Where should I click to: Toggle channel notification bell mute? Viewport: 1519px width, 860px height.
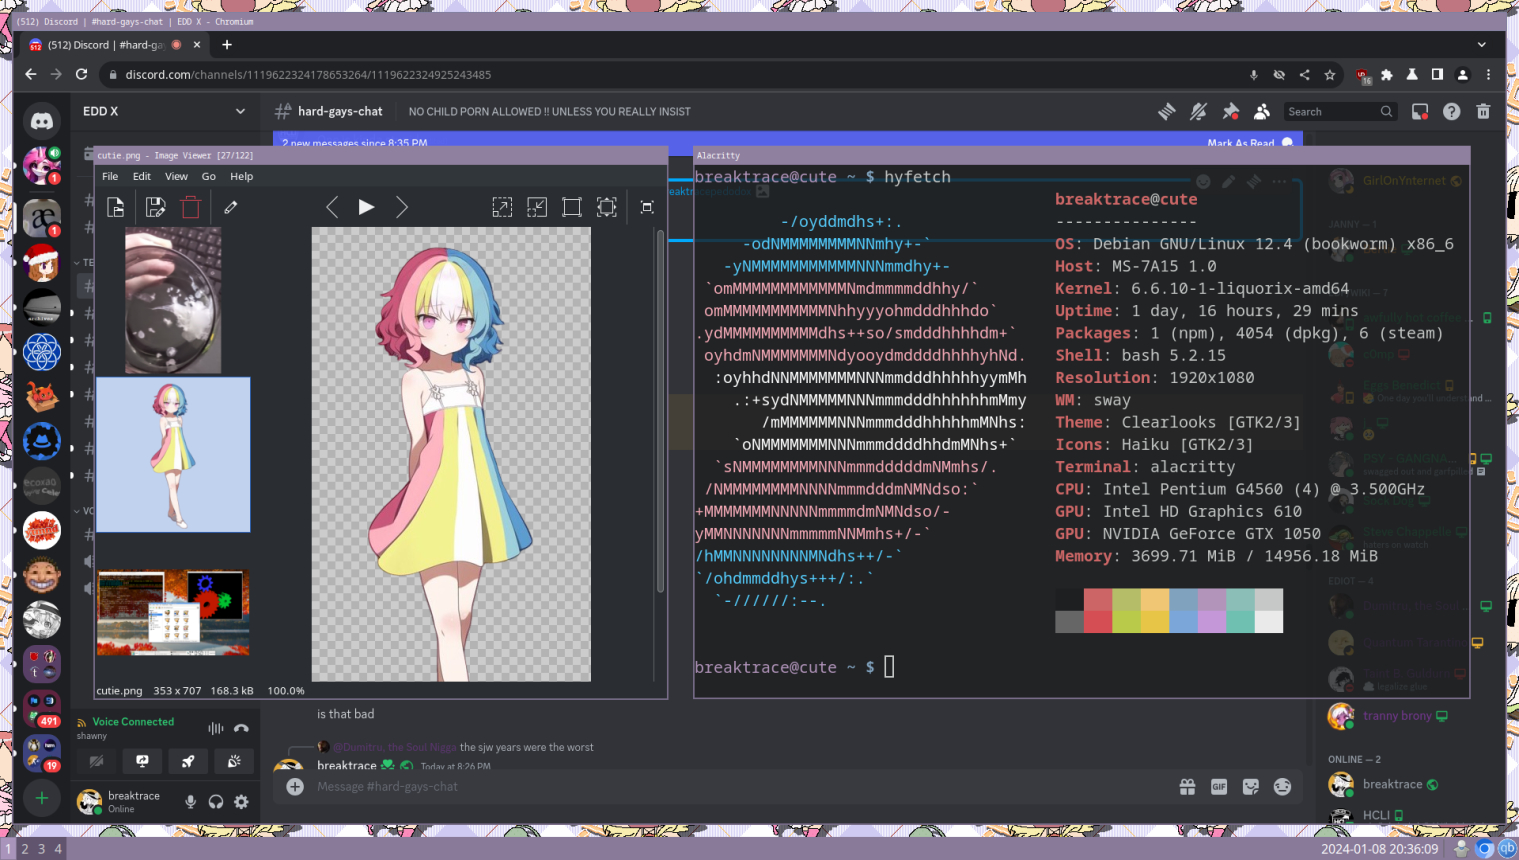point(1198,112)
